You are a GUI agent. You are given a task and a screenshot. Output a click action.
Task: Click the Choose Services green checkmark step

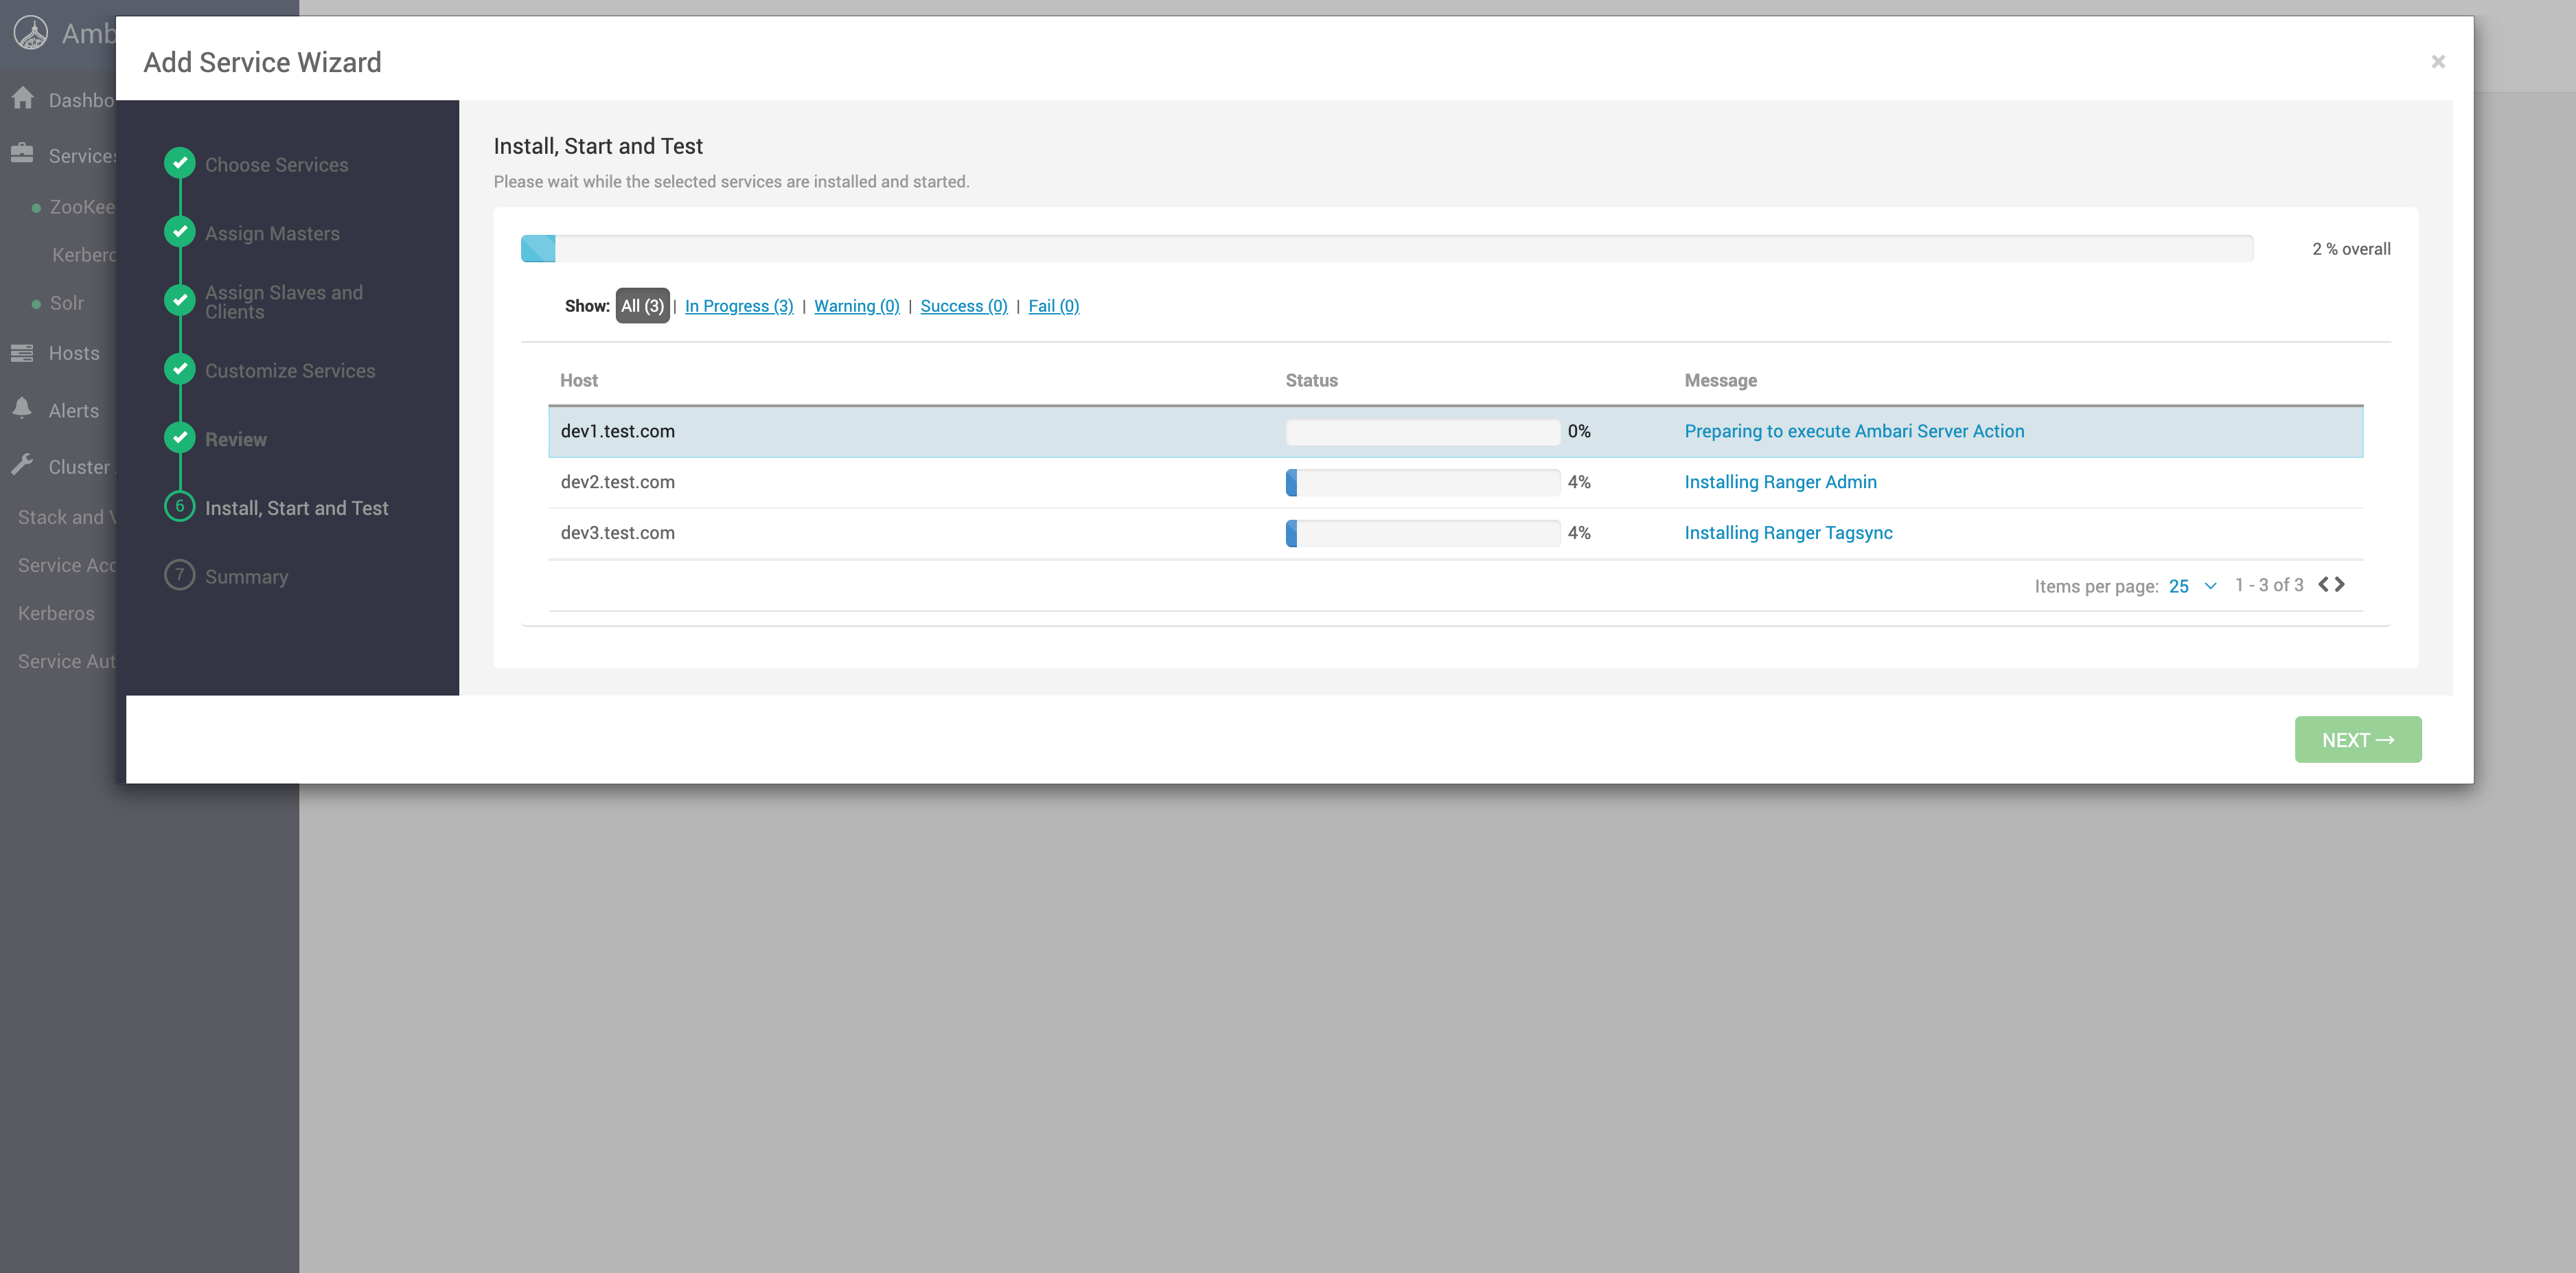[180, 163]
